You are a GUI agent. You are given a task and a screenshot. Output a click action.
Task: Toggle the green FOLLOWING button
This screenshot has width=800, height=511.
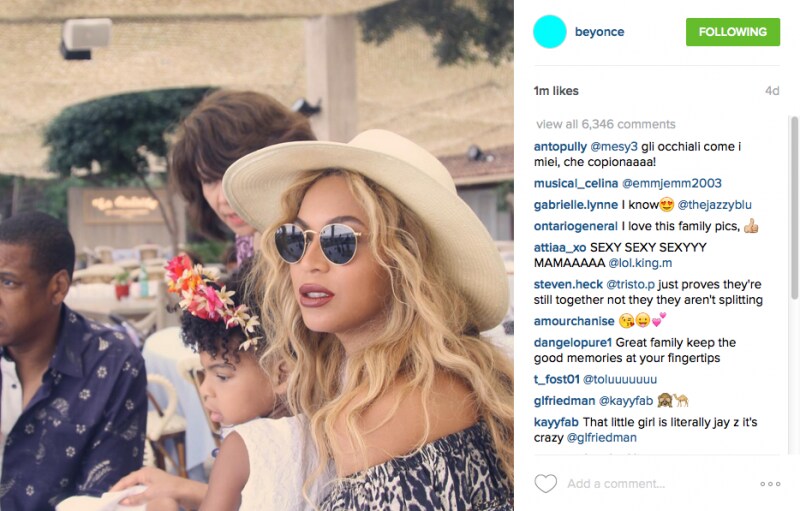coord(733,32)
